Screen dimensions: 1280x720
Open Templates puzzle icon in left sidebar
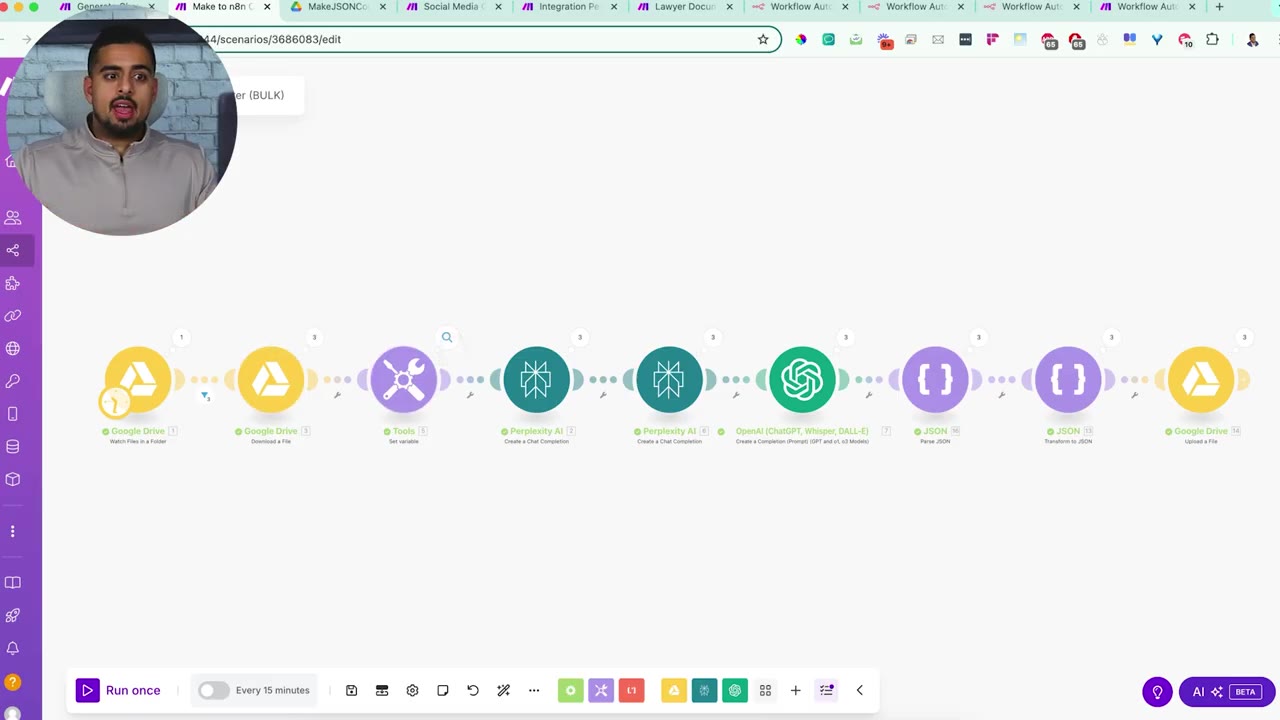point(13,283)
